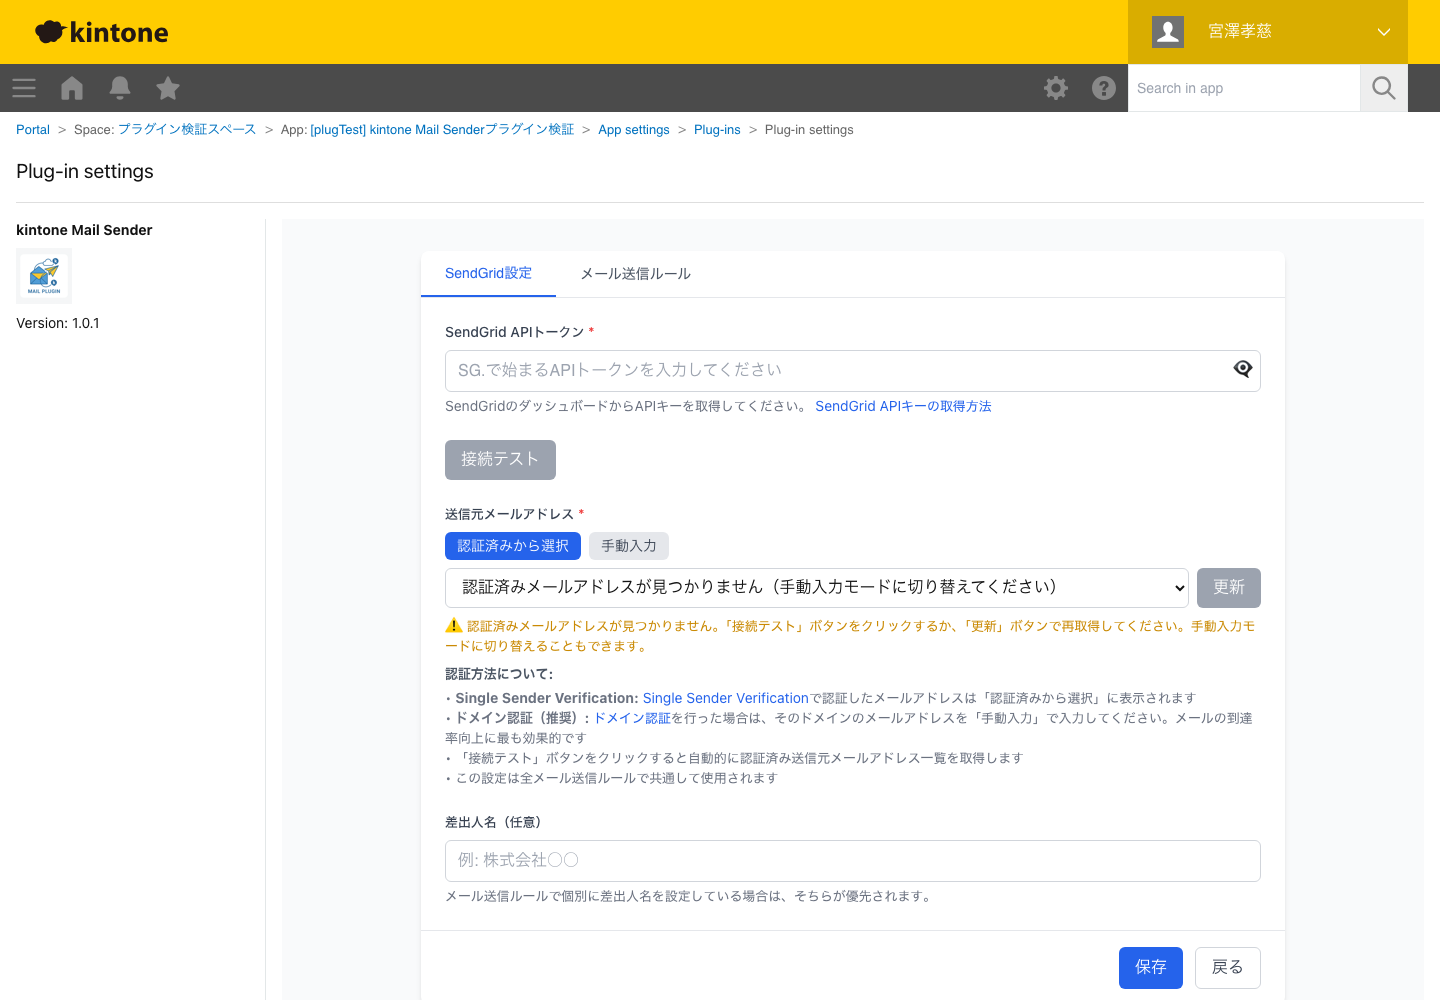
Task: Switch to 手動入力 mode
Action: tap(628, 546)
